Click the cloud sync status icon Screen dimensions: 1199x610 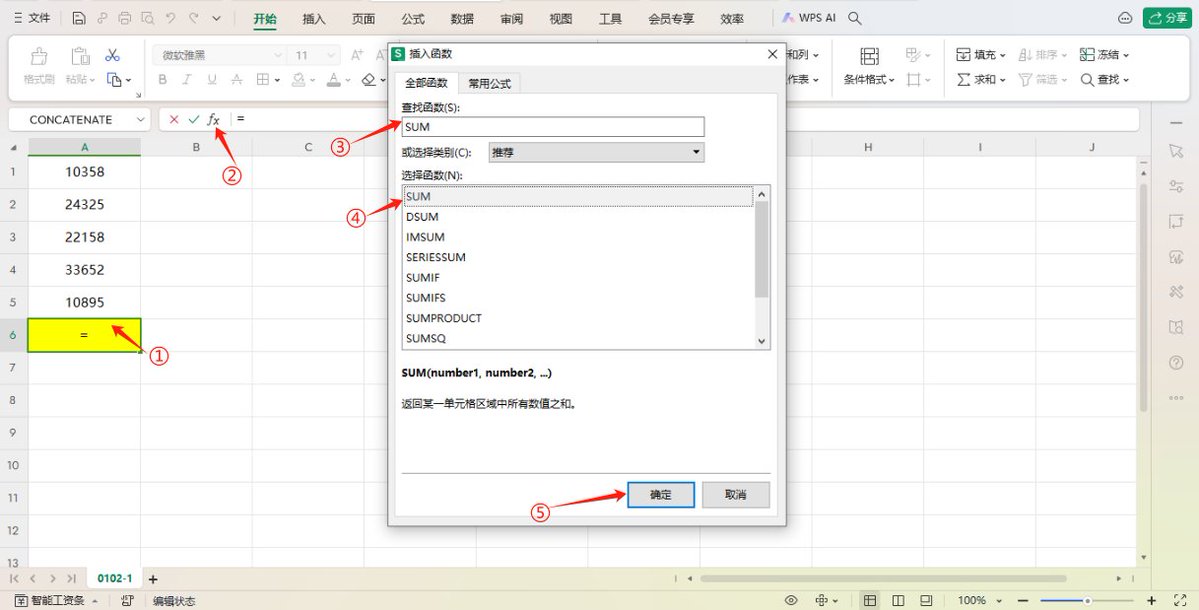coord(1125,18)
